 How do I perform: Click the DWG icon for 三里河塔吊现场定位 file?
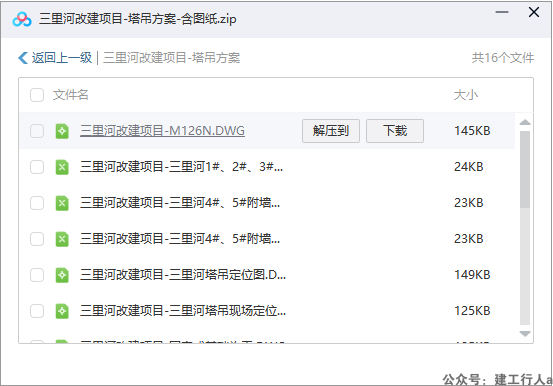pos(62,311)
